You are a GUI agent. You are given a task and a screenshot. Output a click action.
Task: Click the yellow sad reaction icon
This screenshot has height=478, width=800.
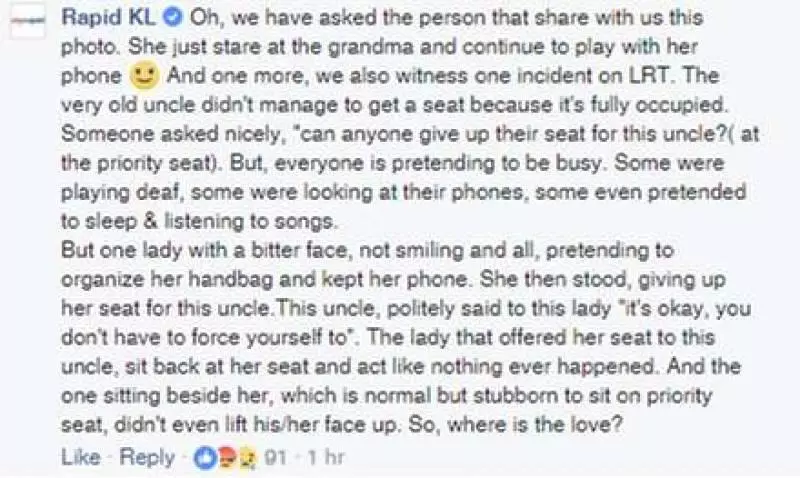point(247,458)
